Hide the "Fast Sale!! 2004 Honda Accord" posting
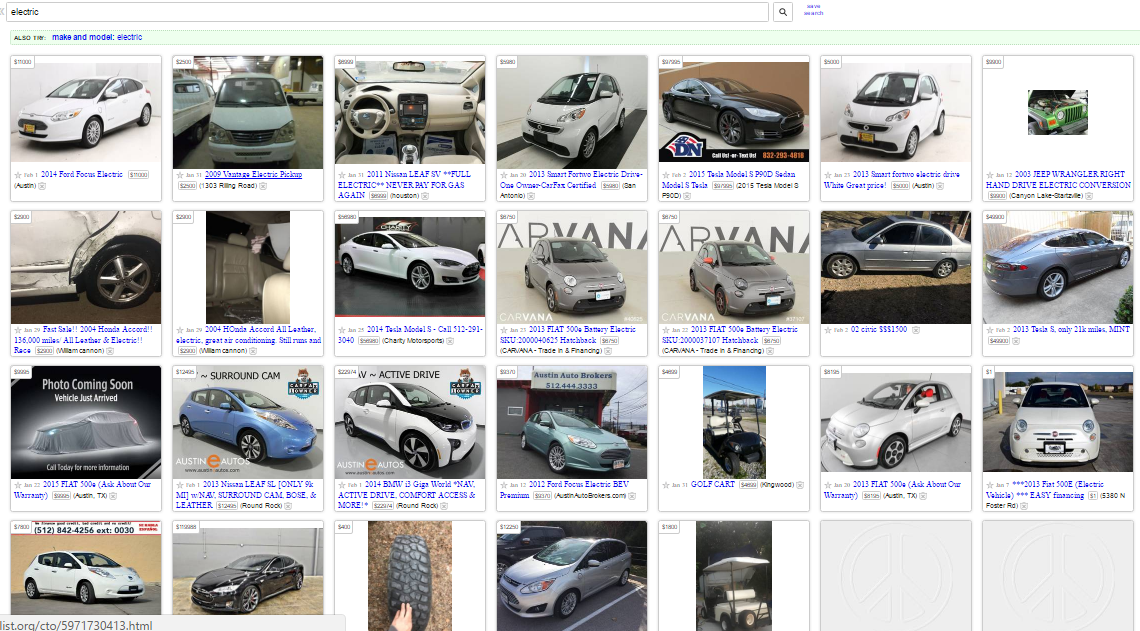 (x=110, y=350)
